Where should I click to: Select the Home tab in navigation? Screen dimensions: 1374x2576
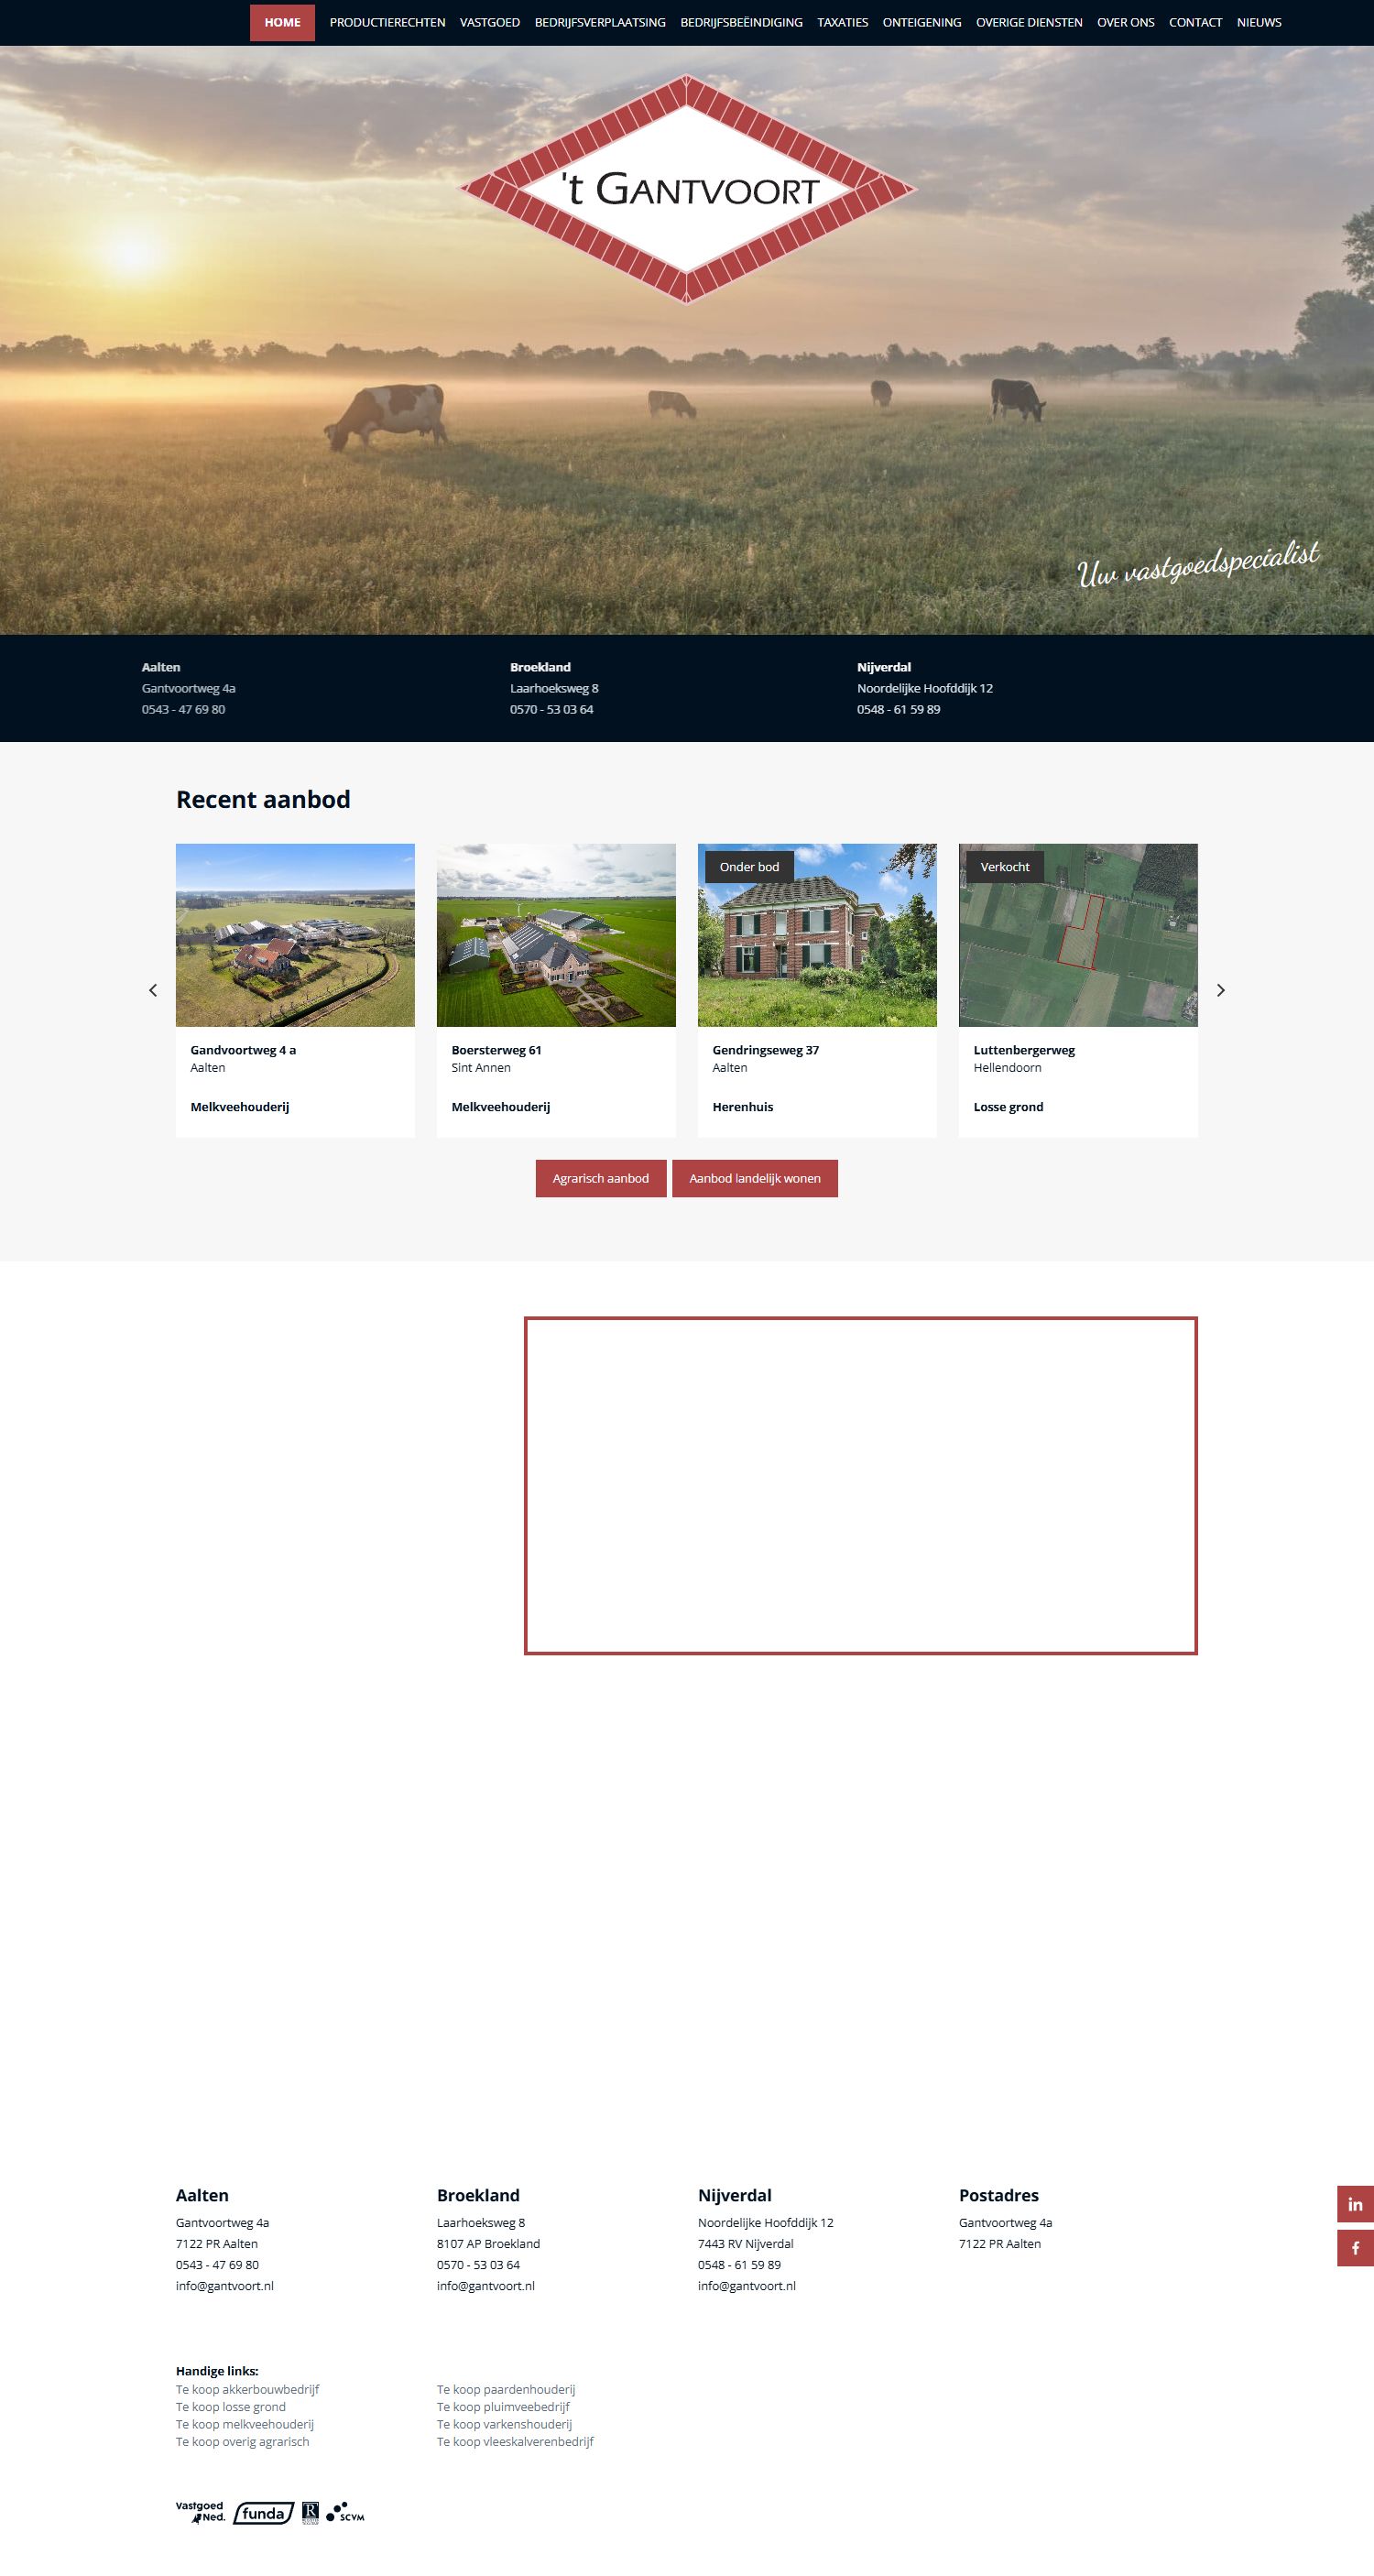coord(282,22)
